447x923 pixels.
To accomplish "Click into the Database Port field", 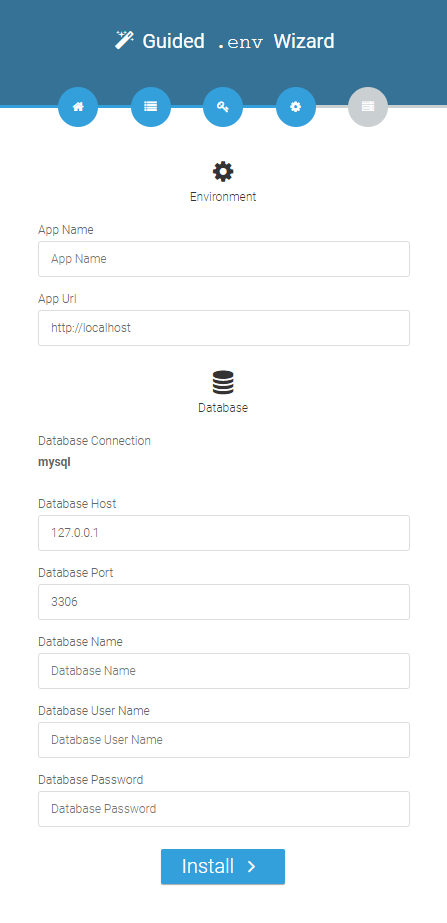I will coord(224,602).
